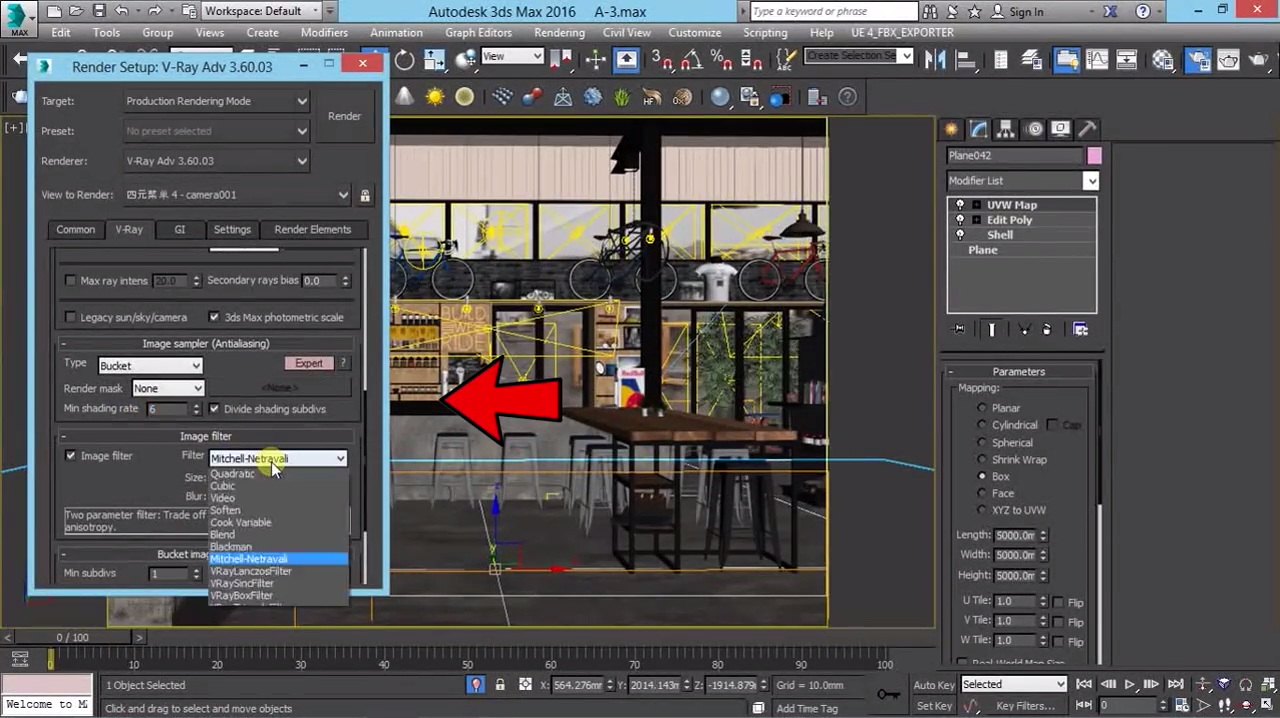Switch to the GI tab
The width and height of the screenshot is (1280, 718).
click(x=180, y=229)
